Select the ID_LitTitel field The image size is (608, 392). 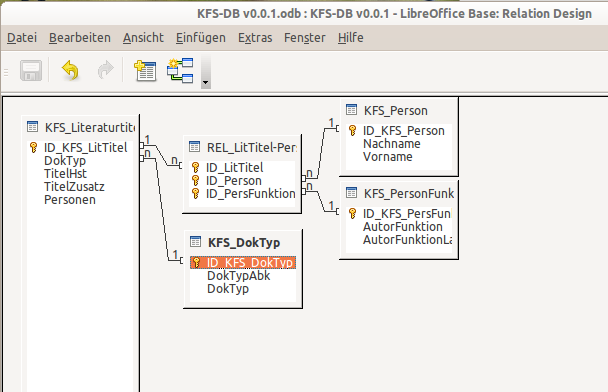(234, 168)
